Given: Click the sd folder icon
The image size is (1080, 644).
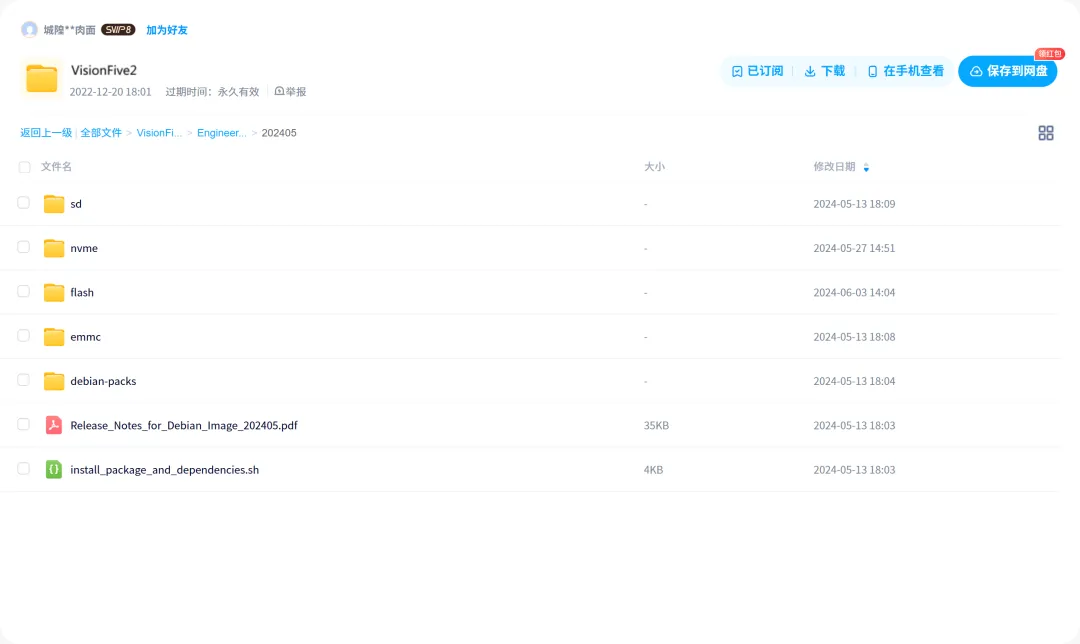Looking at the screenshot, I should pos(54,204).
